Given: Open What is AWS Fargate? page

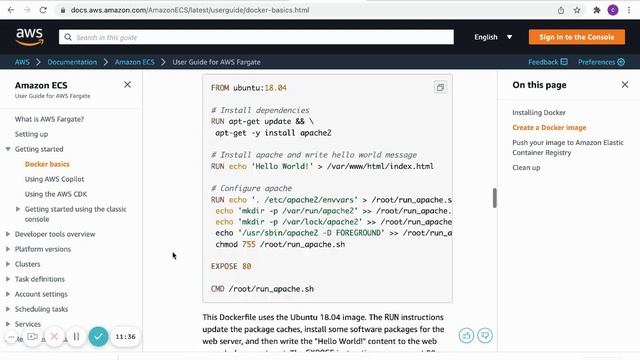Looking at the screenshot, I should click(x=49, y=119).
